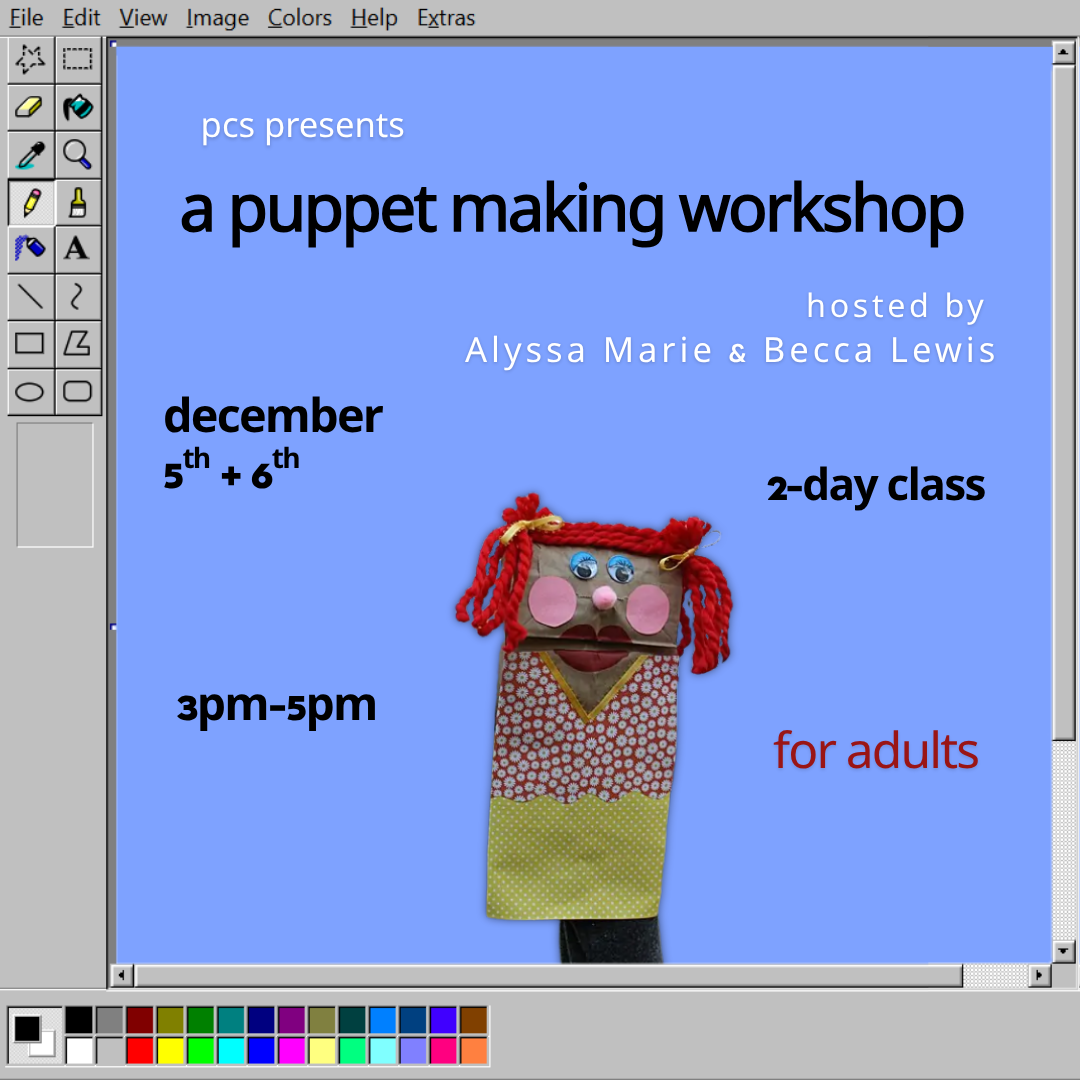The height and width of the screenshot is (1080, 1080).
Task: Choose the straight Line tool
Action: tap(31, 297)
